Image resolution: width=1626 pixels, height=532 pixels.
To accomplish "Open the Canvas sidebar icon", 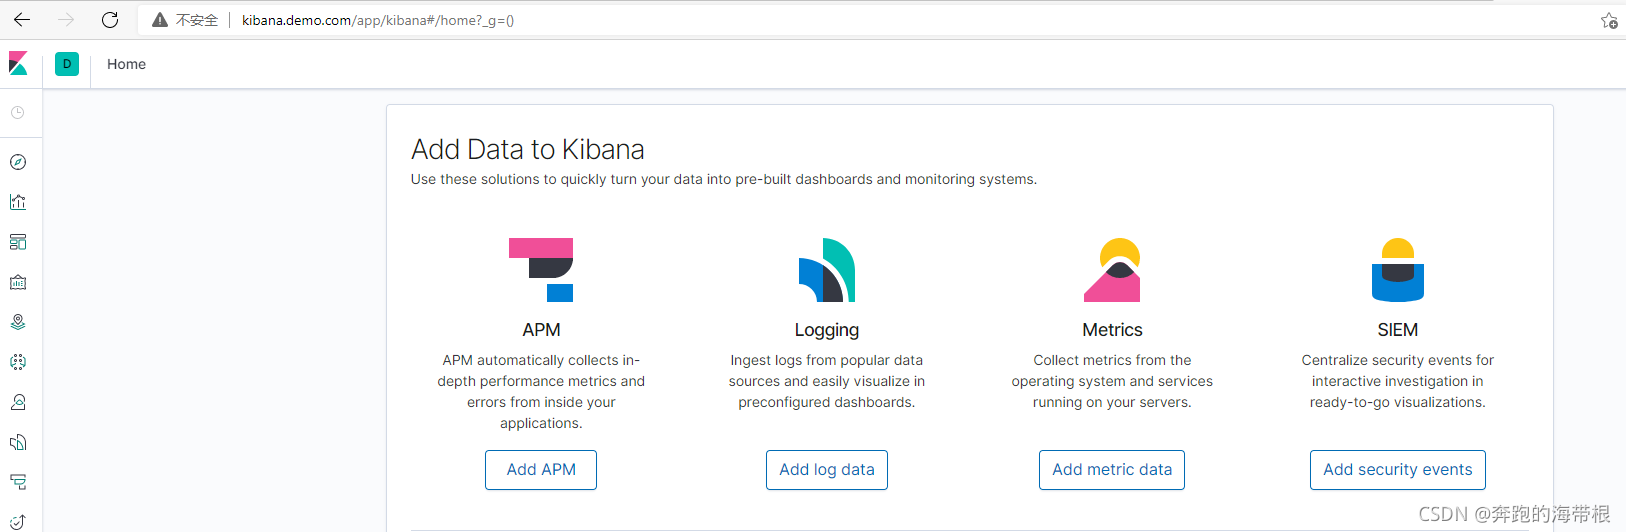I will point(18,282).
